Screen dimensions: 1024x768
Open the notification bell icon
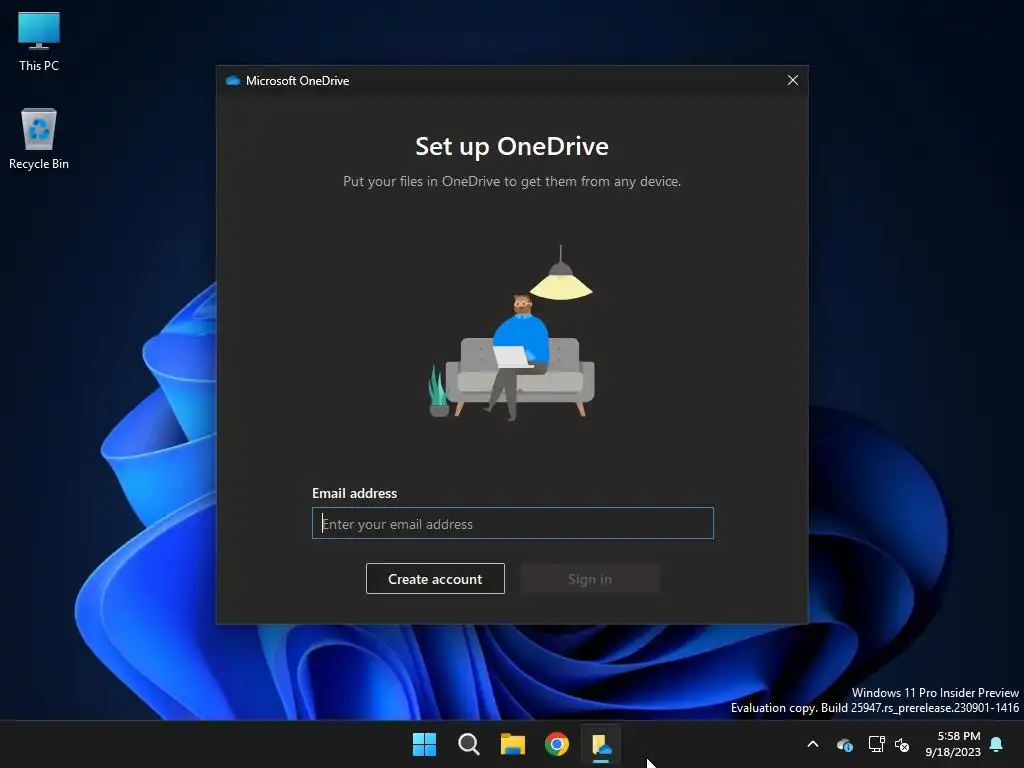(x=997, y=744)
